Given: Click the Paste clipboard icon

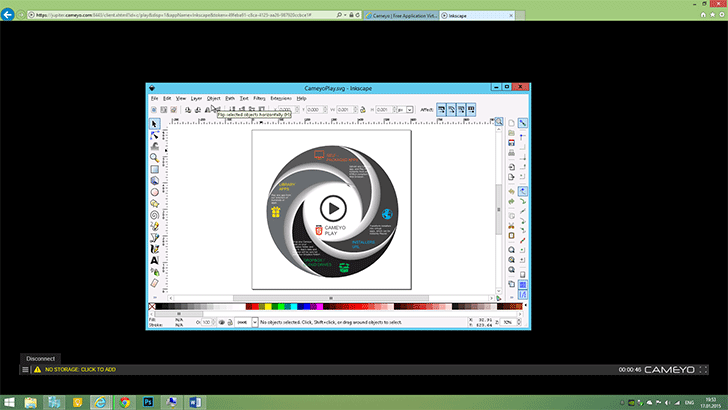Looking at the screenshot, I should tap(511, 235).
